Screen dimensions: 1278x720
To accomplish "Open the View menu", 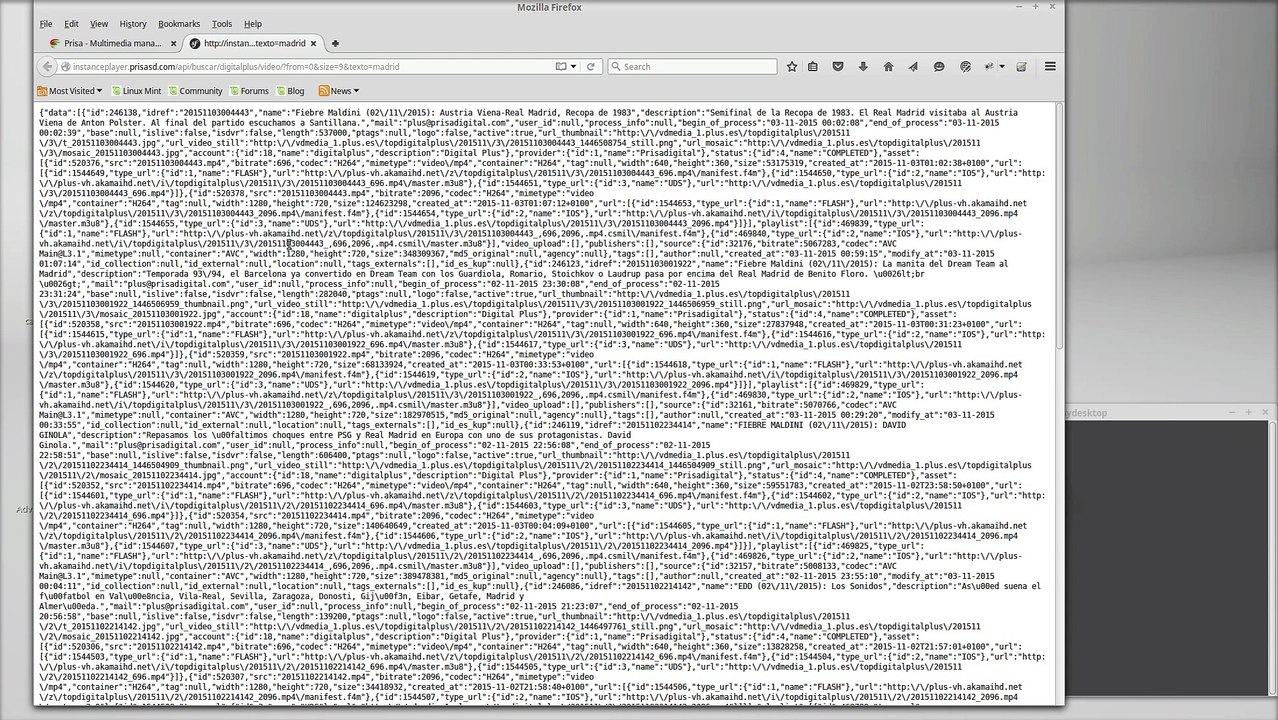I will tap(99, 24).
